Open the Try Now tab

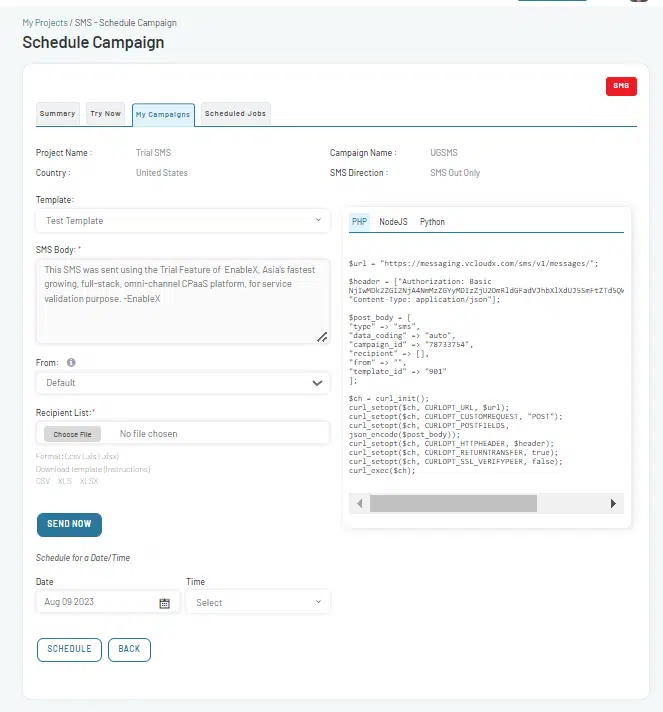(105, 114)
